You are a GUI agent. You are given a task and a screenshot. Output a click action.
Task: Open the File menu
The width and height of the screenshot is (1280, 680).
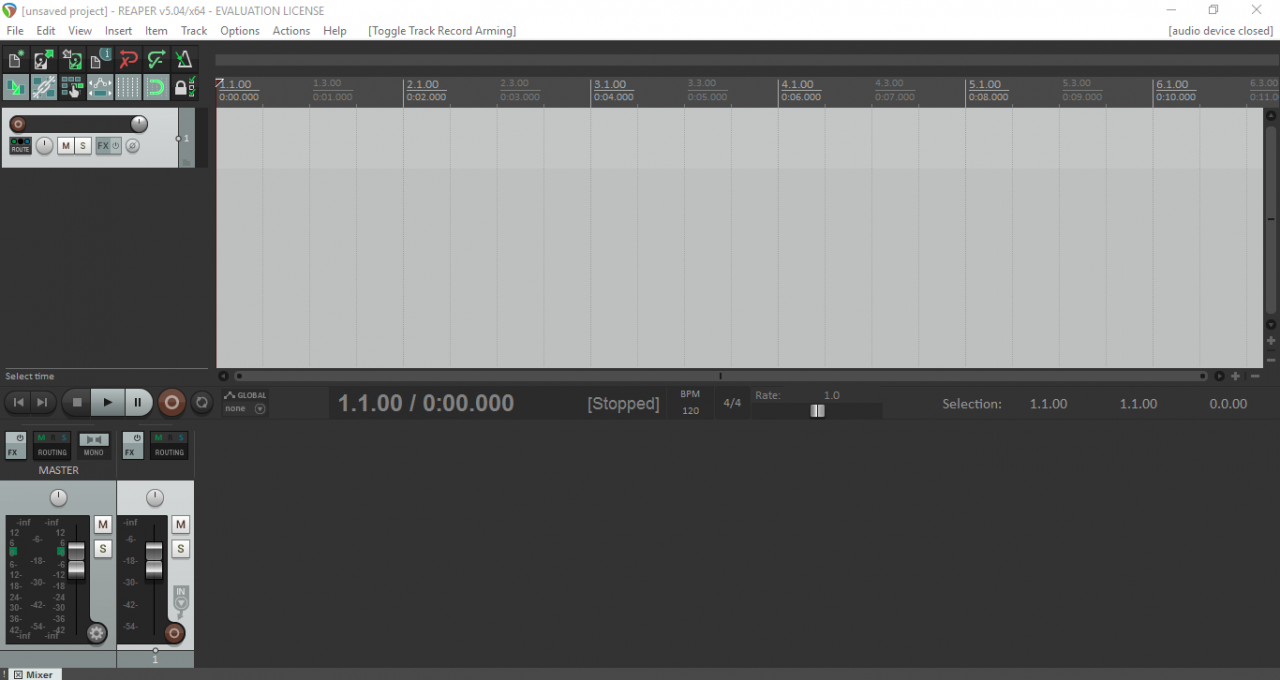pos(15,31)
